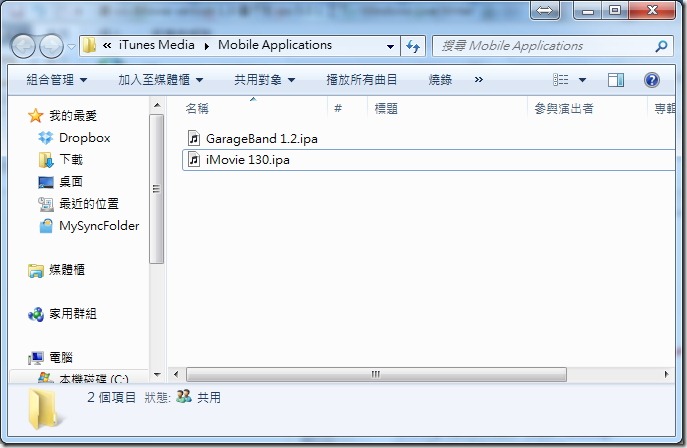Click the iMovie 130.ipa music file icon
Image resolution: width=687 pixels, height=448 pixels.
coord(194,159)
